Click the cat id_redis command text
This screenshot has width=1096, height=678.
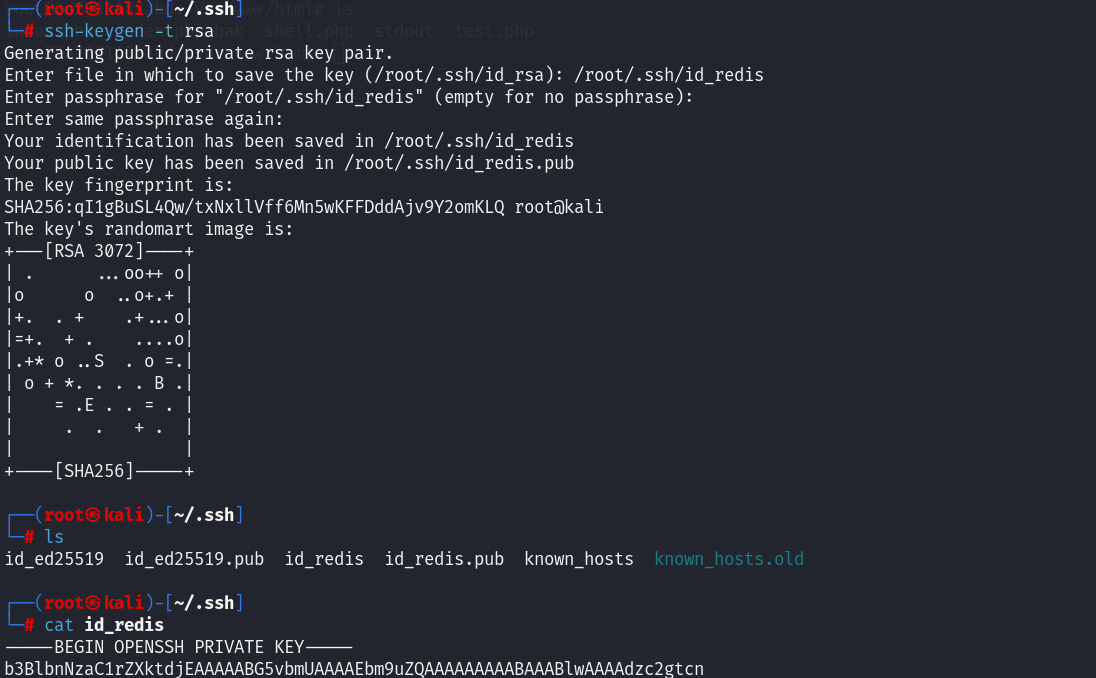click(104, 625)
